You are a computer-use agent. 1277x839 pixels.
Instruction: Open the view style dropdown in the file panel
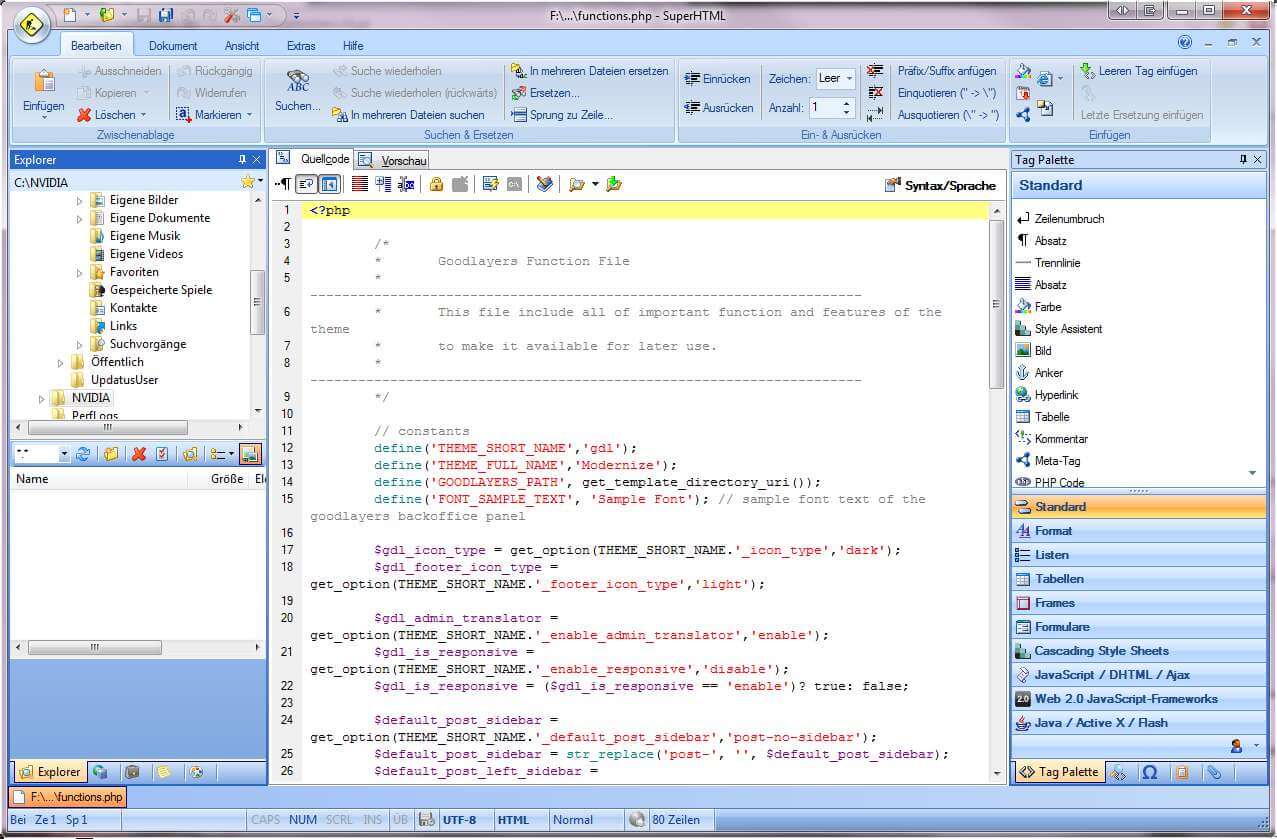tap(220, 453)
